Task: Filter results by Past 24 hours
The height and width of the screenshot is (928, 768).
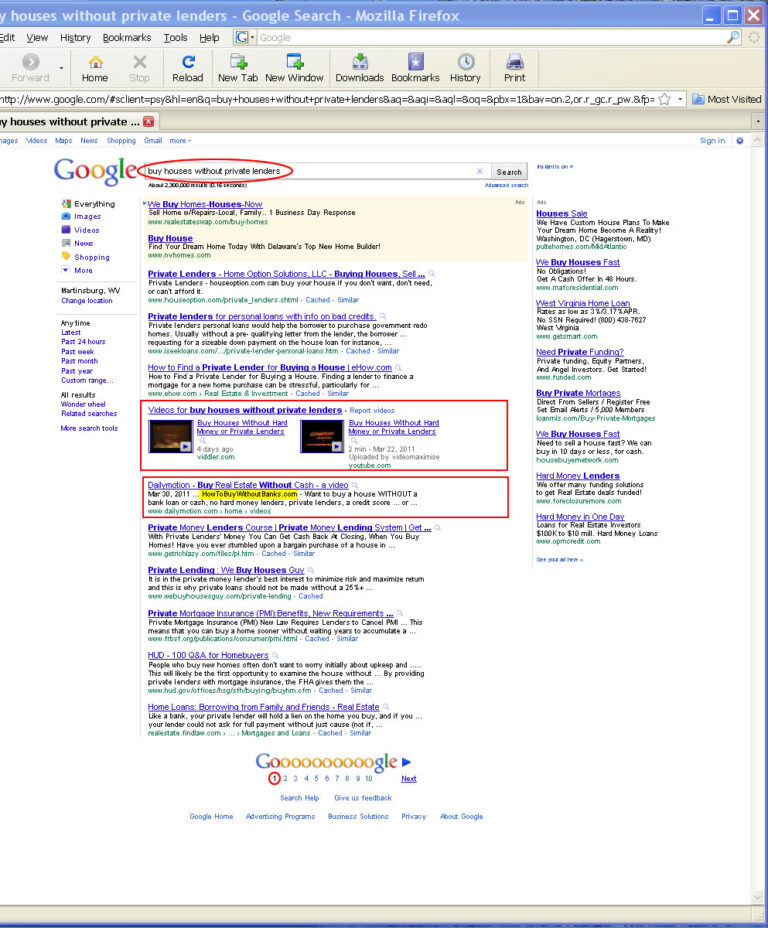Action: pyautogui.click(x=83, y=342)
